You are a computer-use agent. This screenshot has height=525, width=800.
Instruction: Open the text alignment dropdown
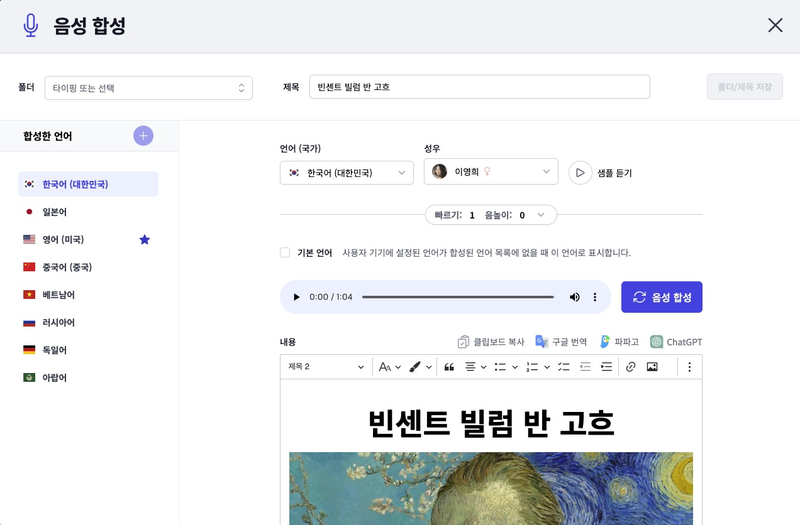pos(475,367)
